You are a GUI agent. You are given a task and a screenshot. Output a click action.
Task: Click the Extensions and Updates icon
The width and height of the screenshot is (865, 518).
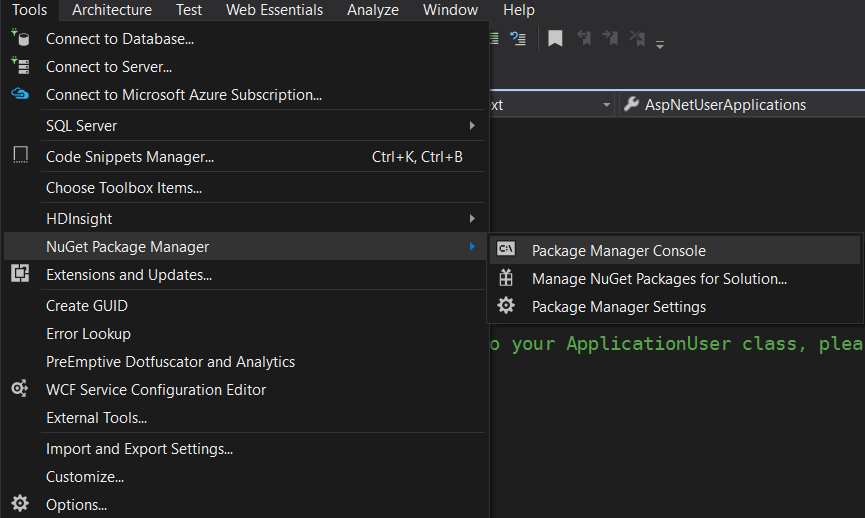(x=20, y=274)
